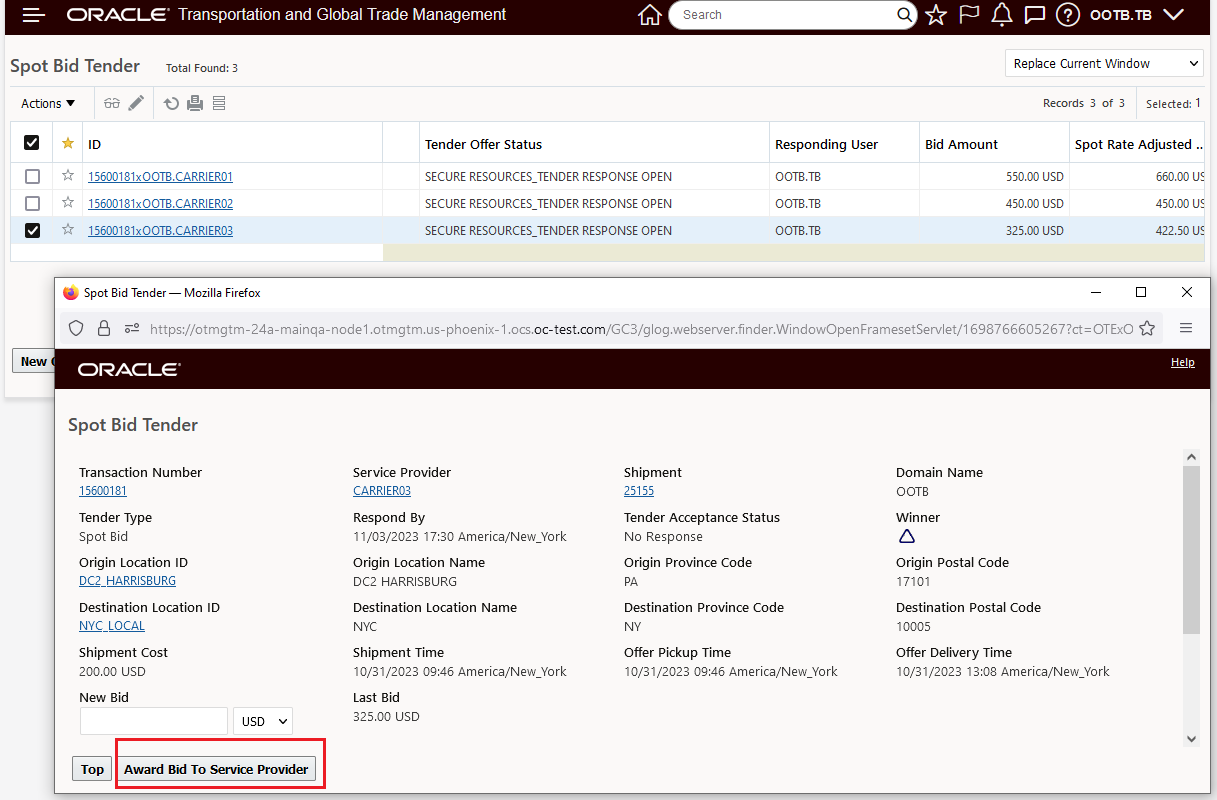
Task: Open Firefox application menu
Action: 1186,328
